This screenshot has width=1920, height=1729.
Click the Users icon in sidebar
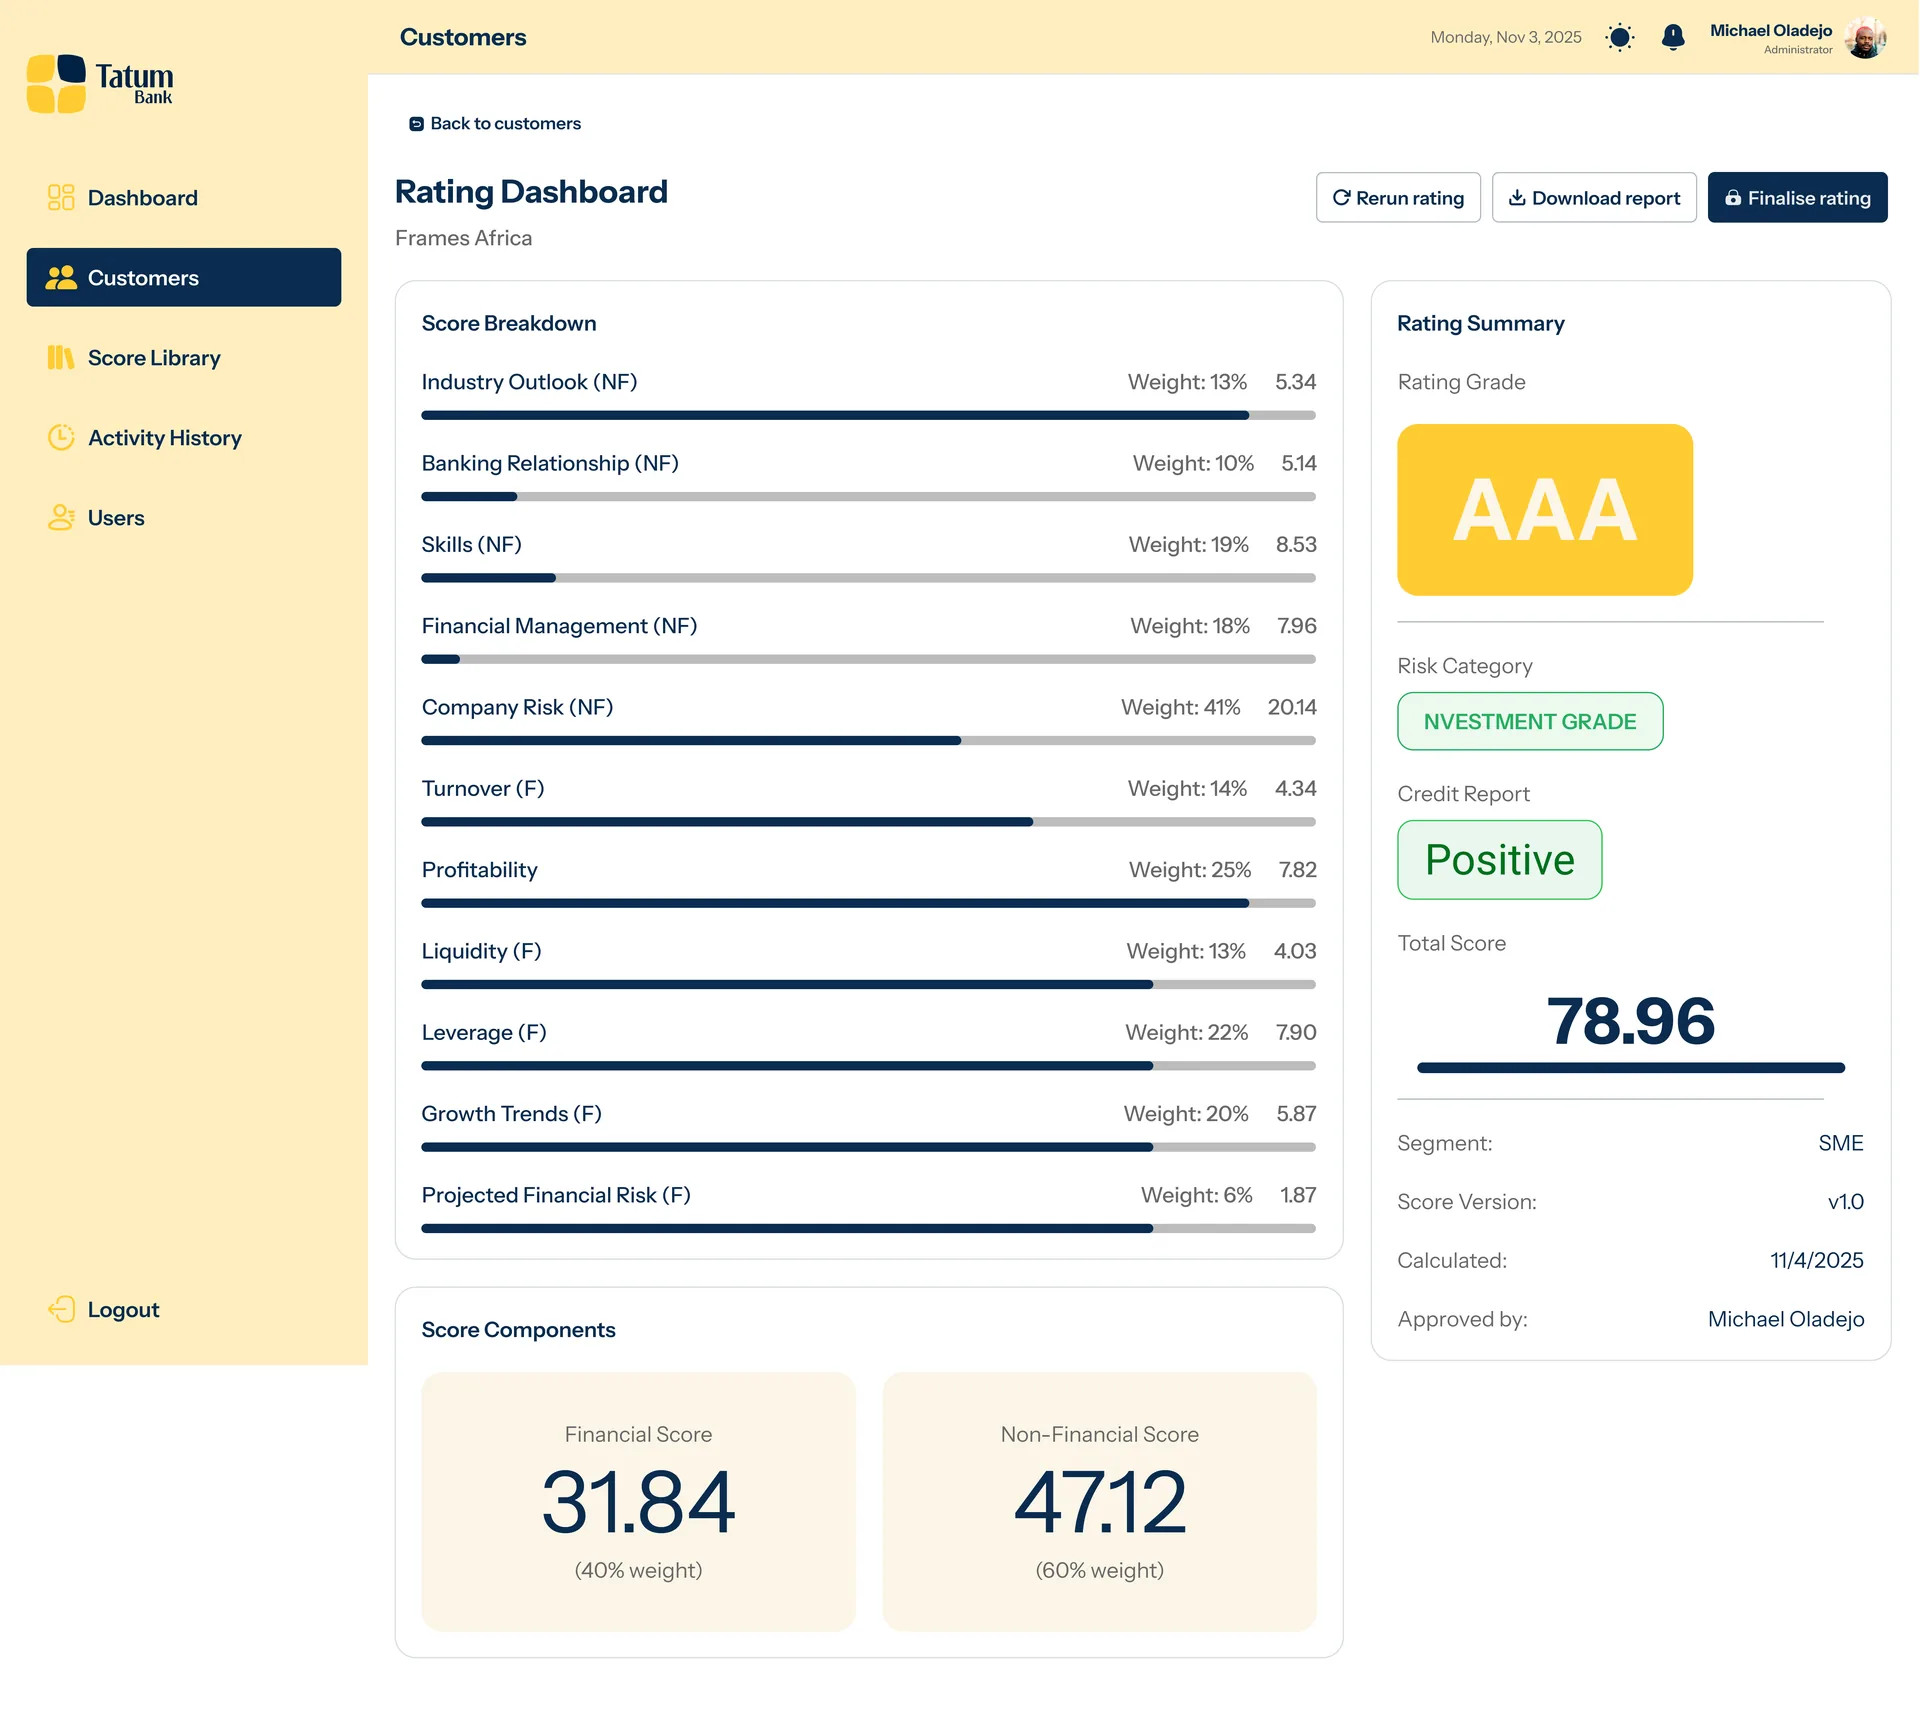click(61, 517)
